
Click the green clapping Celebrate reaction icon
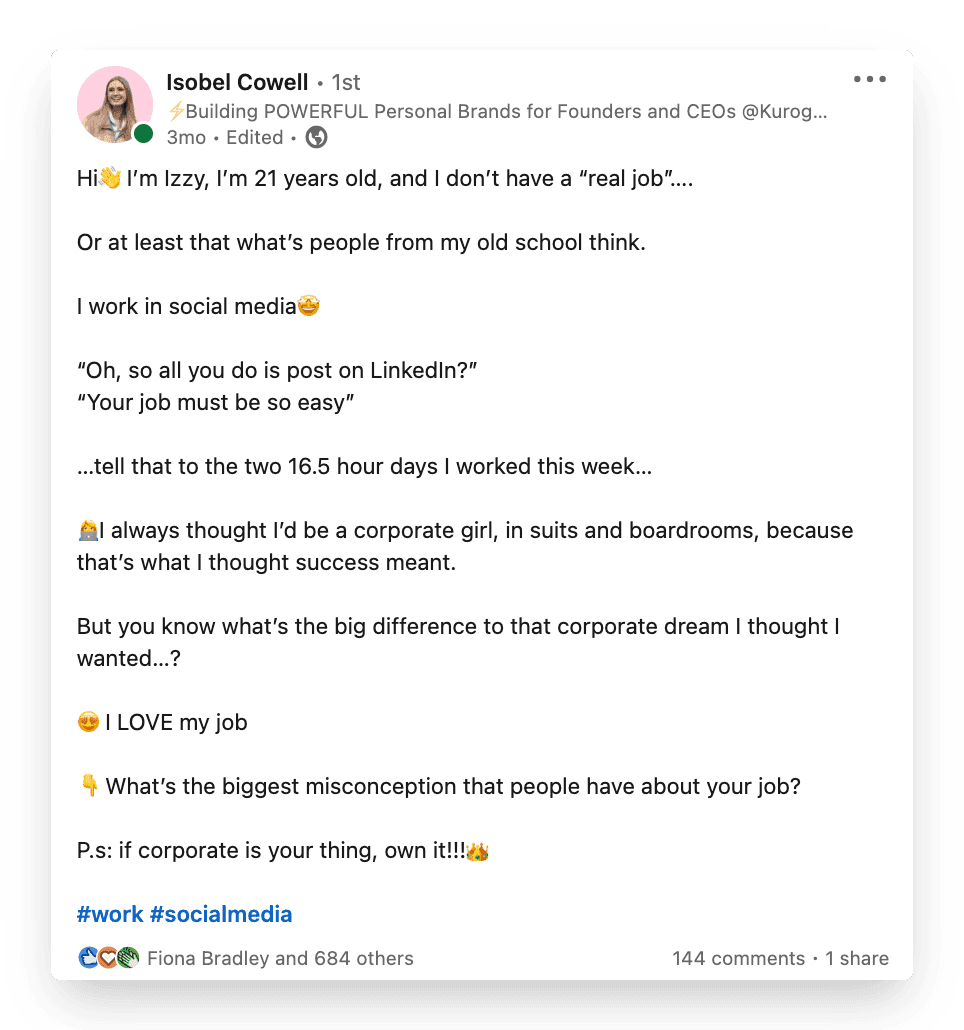(x=126, y=958)
